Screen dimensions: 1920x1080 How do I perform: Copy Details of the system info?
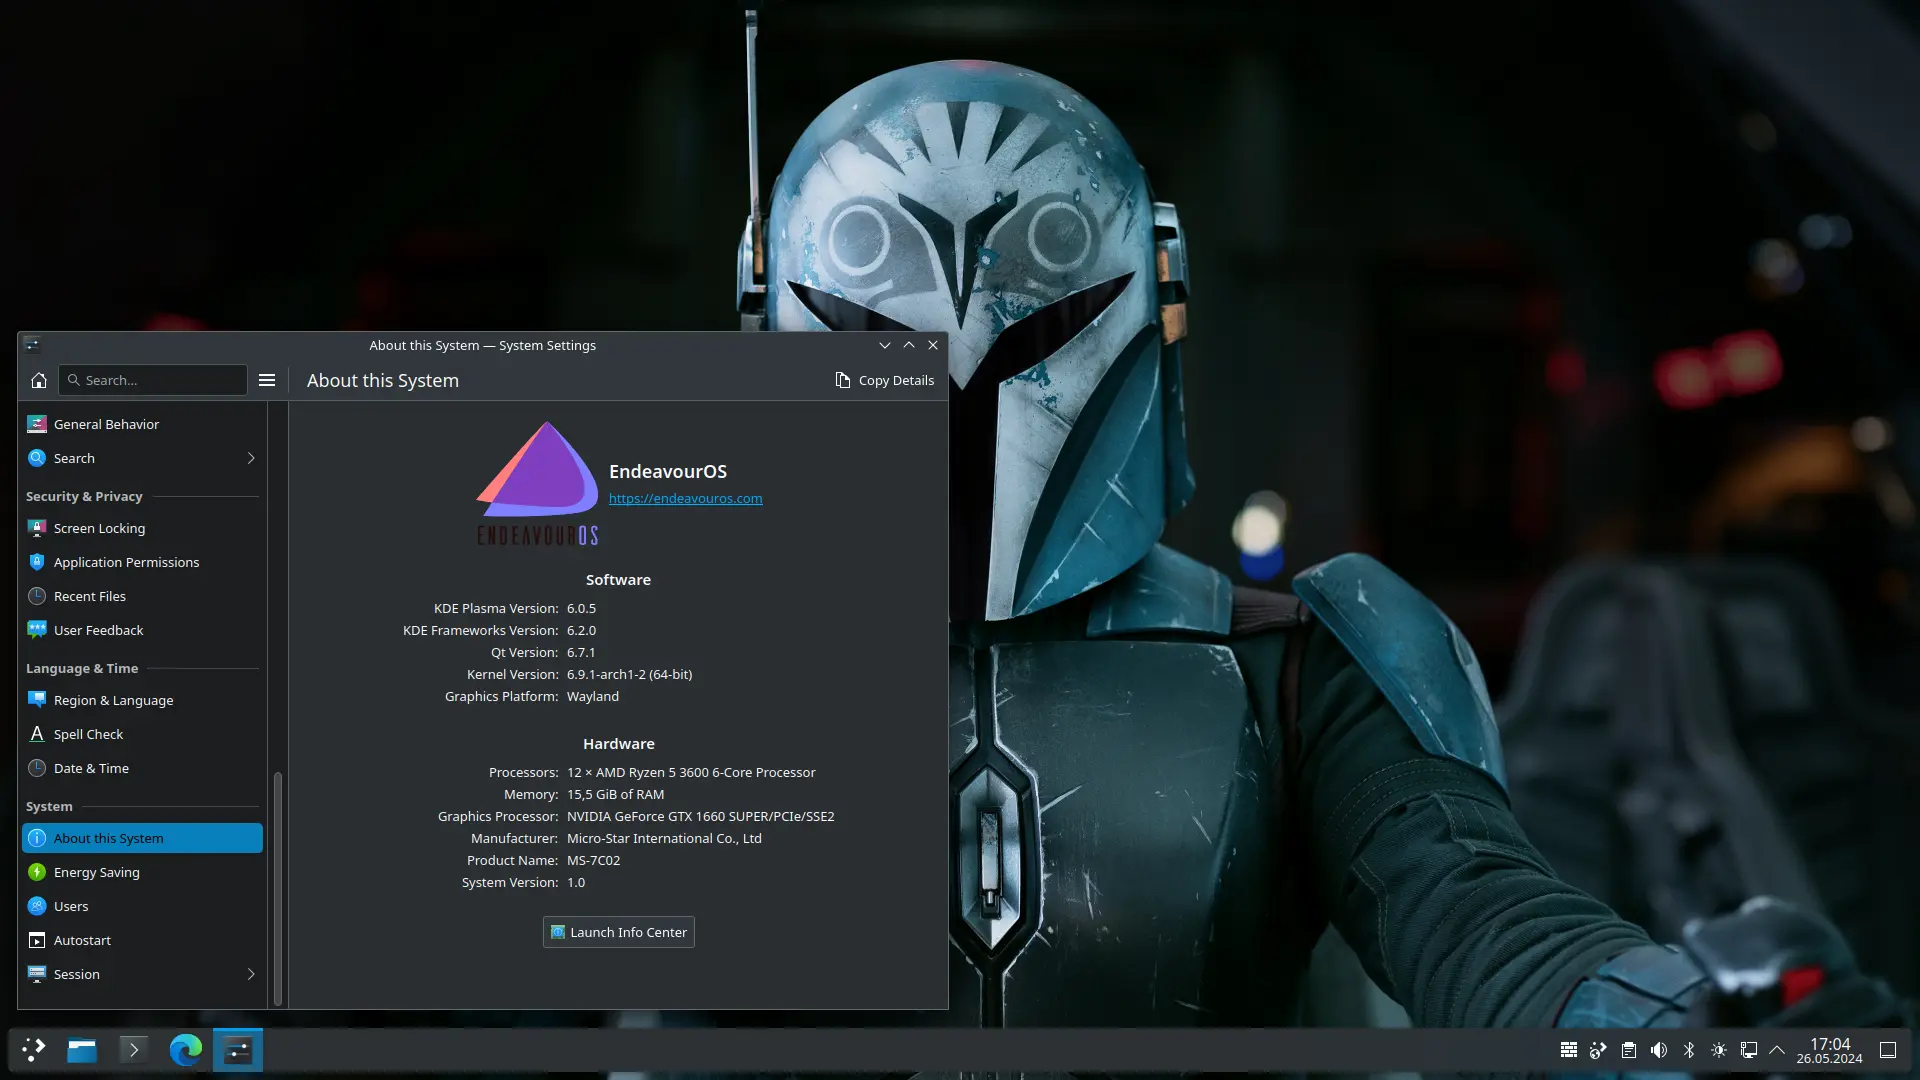coord(885,380)
